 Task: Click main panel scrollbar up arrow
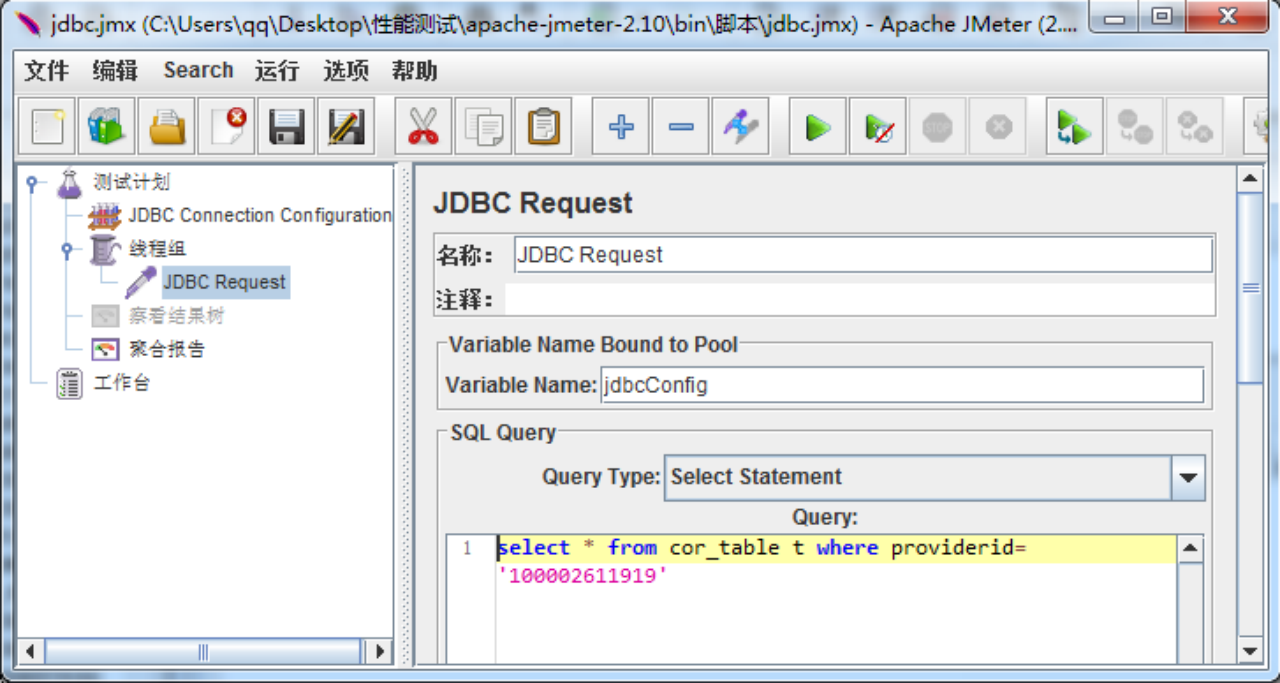pyautogui.click(x=1250, y=179)
